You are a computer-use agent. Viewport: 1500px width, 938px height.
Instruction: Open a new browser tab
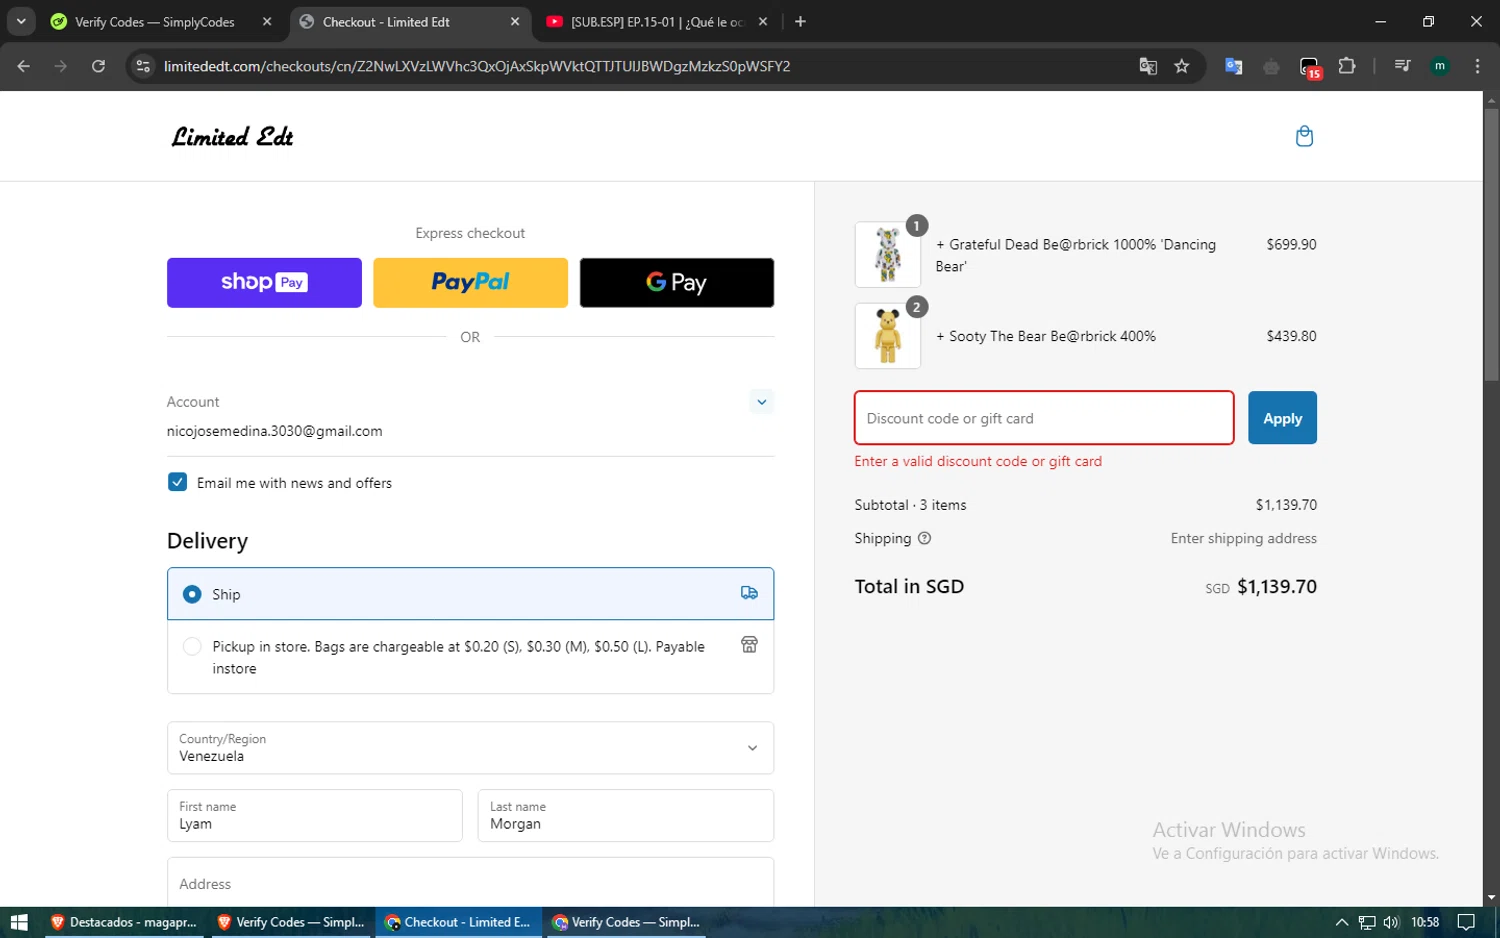(800, 22)
